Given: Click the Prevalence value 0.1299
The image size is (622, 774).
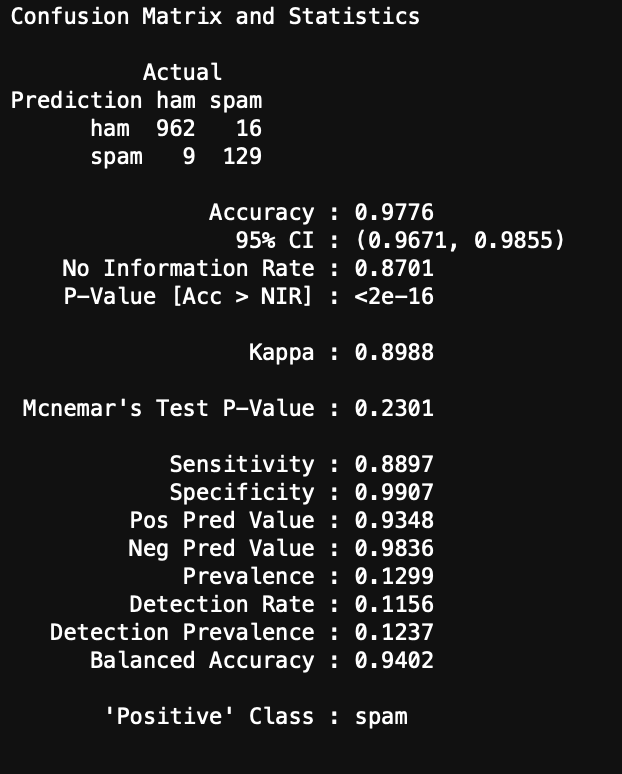Looking at the screenshot, I should (x=394, y=576).
